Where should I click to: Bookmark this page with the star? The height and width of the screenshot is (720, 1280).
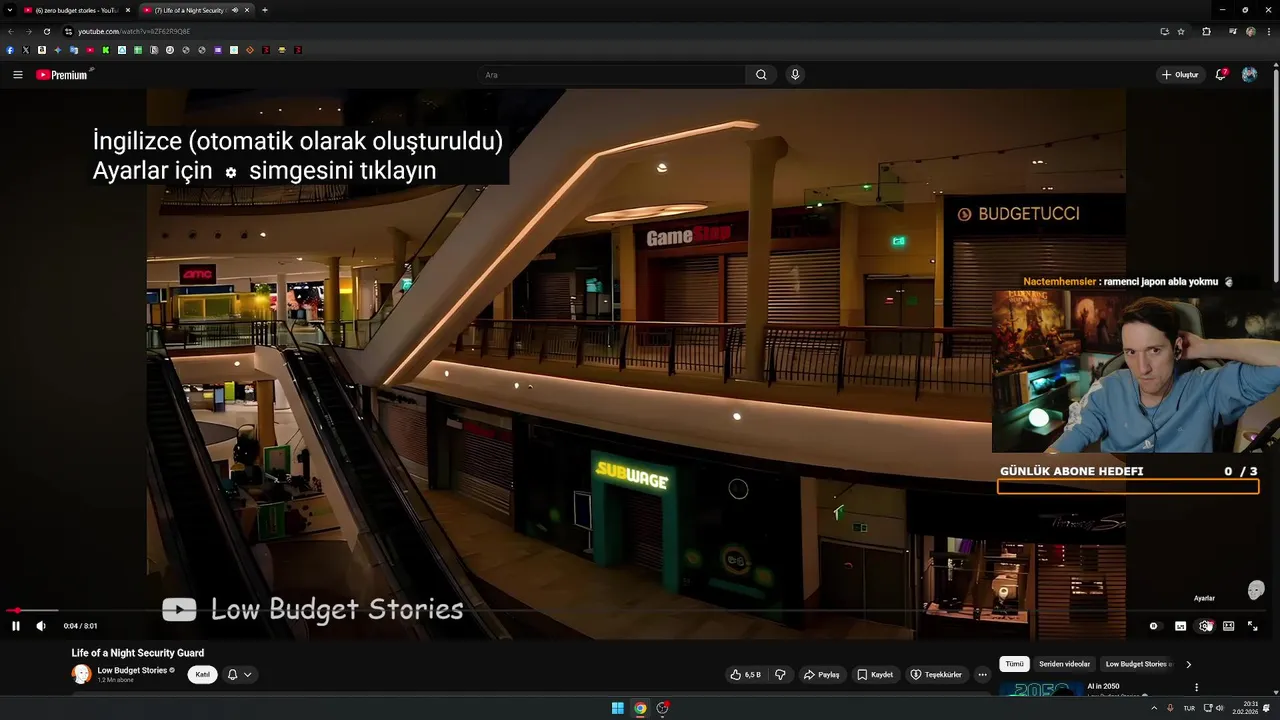tap(1181, 31)
